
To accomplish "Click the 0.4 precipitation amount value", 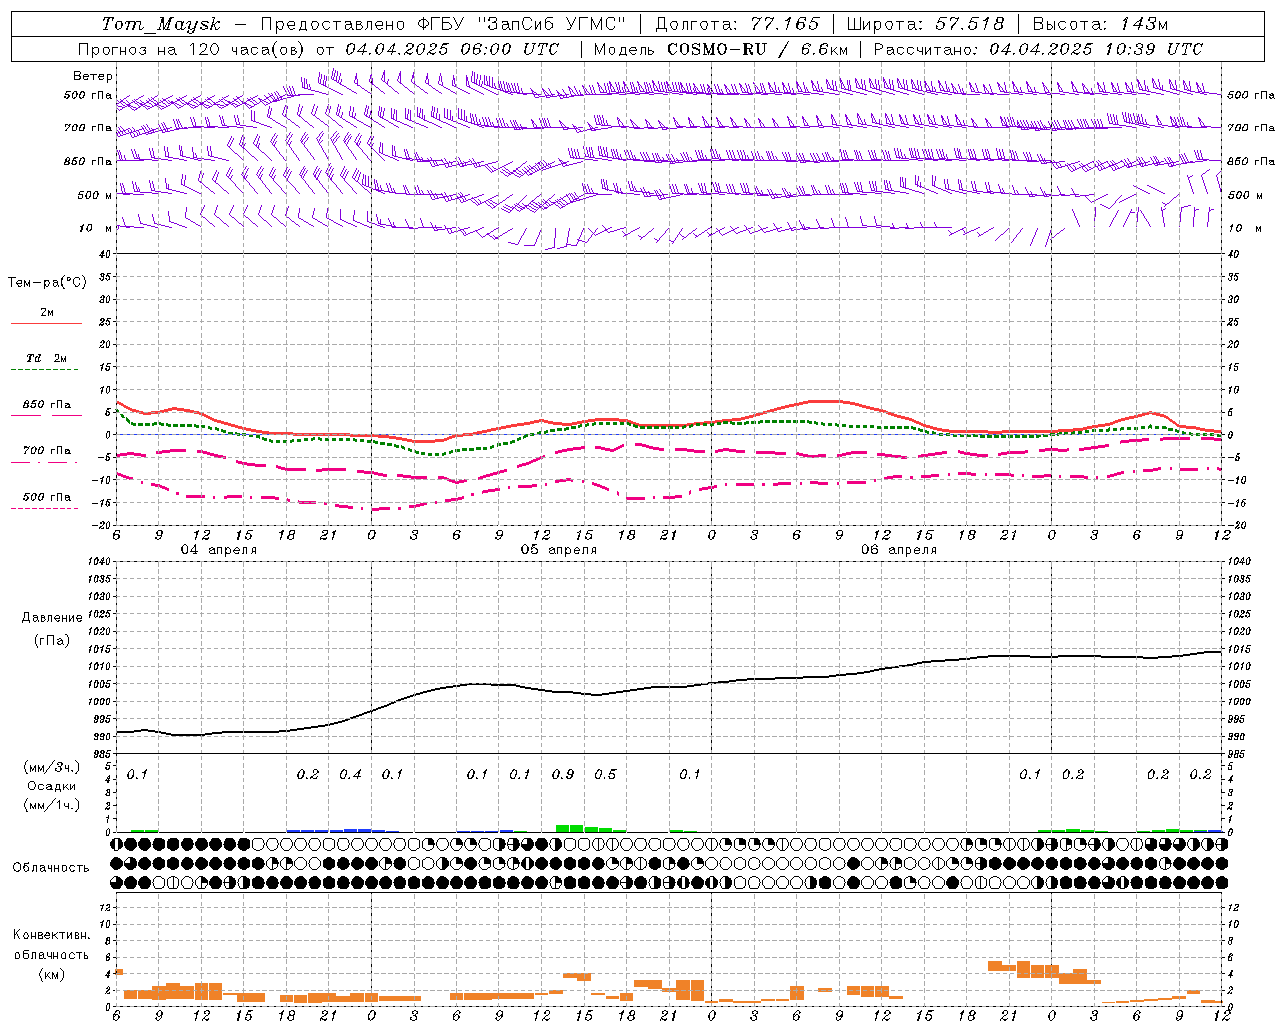I will click(x=350, y=775).
